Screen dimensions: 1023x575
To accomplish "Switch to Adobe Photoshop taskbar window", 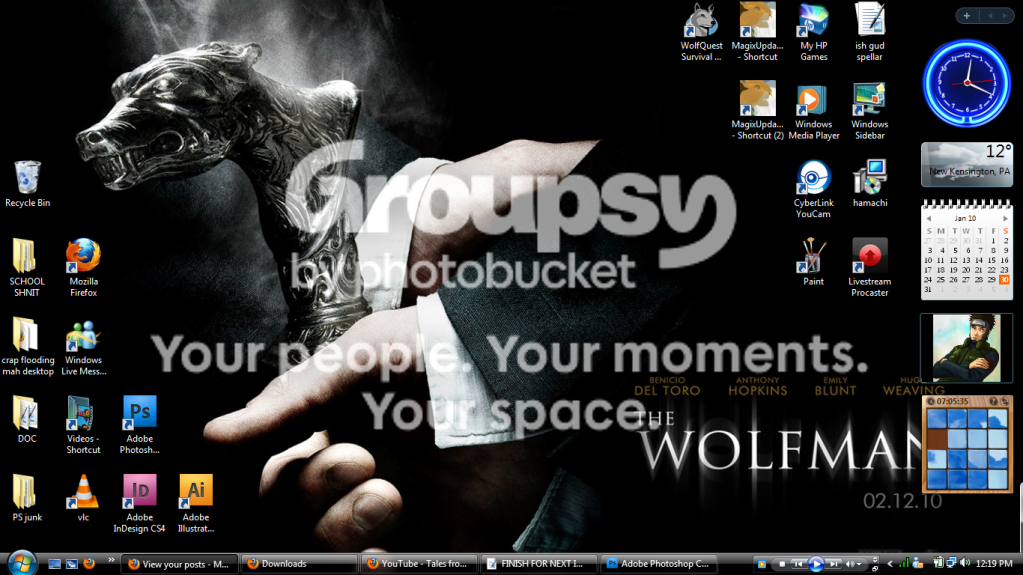I will 658,564.
